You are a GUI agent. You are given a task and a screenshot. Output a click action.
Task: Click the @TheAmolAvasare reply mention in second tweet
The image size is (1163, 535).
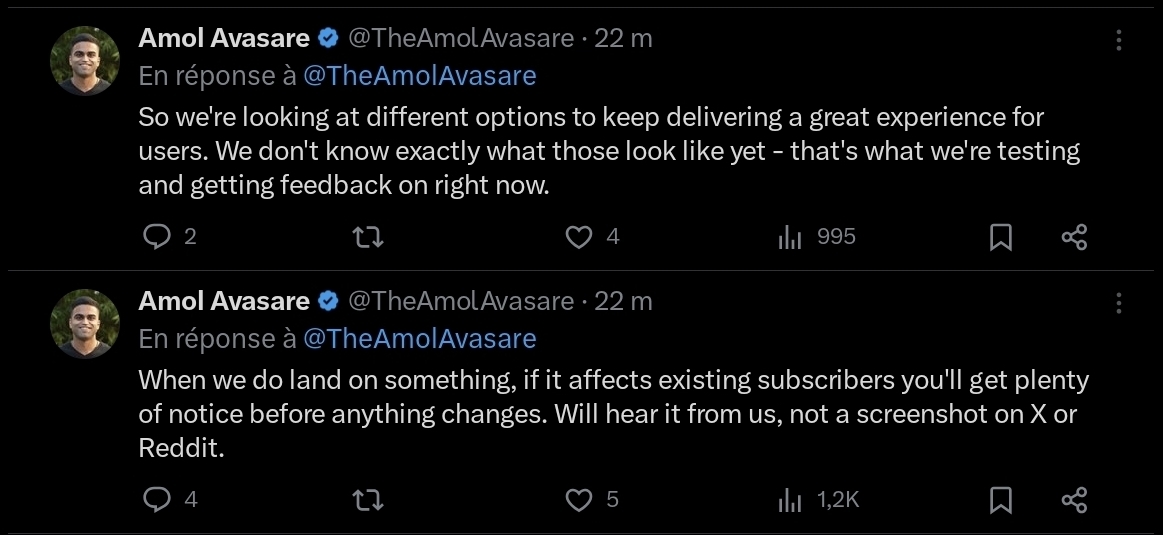(x=418, y=338)
